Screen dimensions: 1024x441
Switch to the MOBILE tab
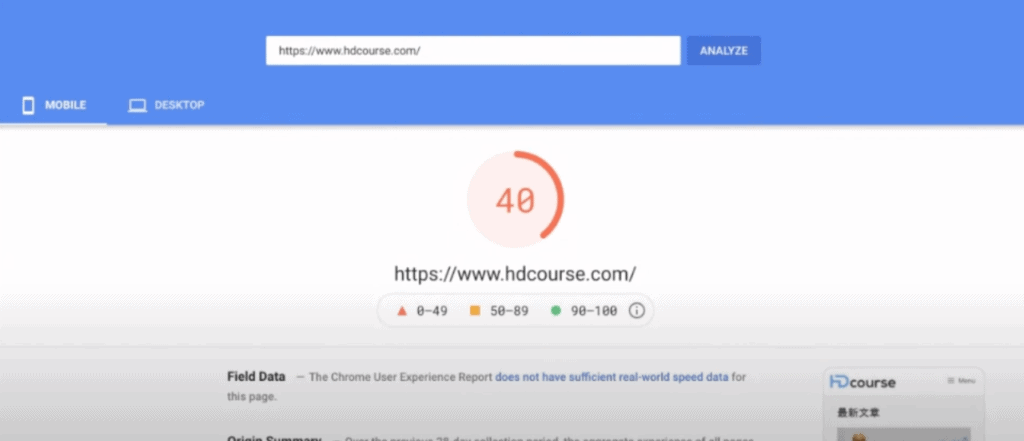coord(54,105)
